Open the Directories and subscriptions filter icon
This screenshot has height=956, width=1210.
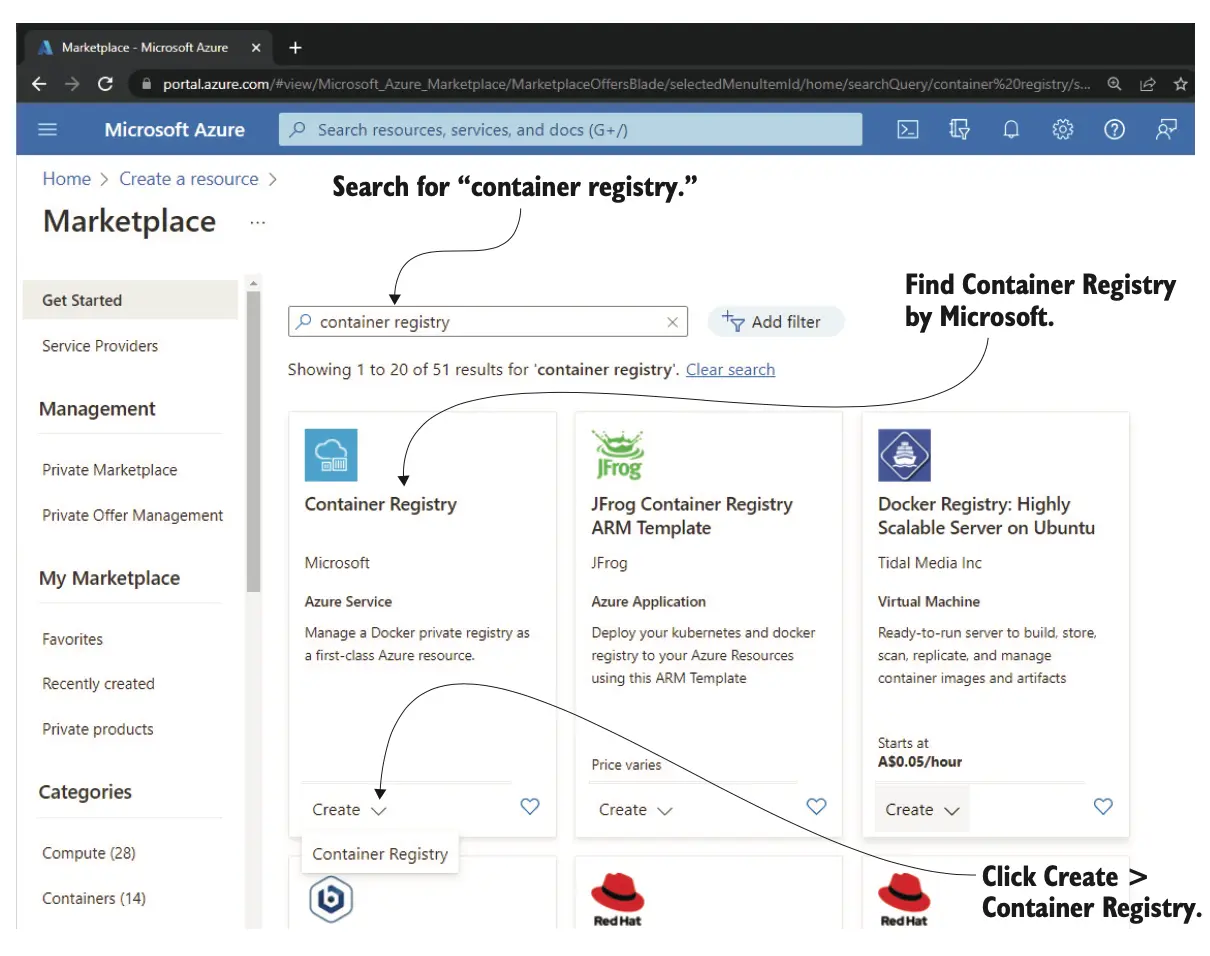tap(959, 130)
